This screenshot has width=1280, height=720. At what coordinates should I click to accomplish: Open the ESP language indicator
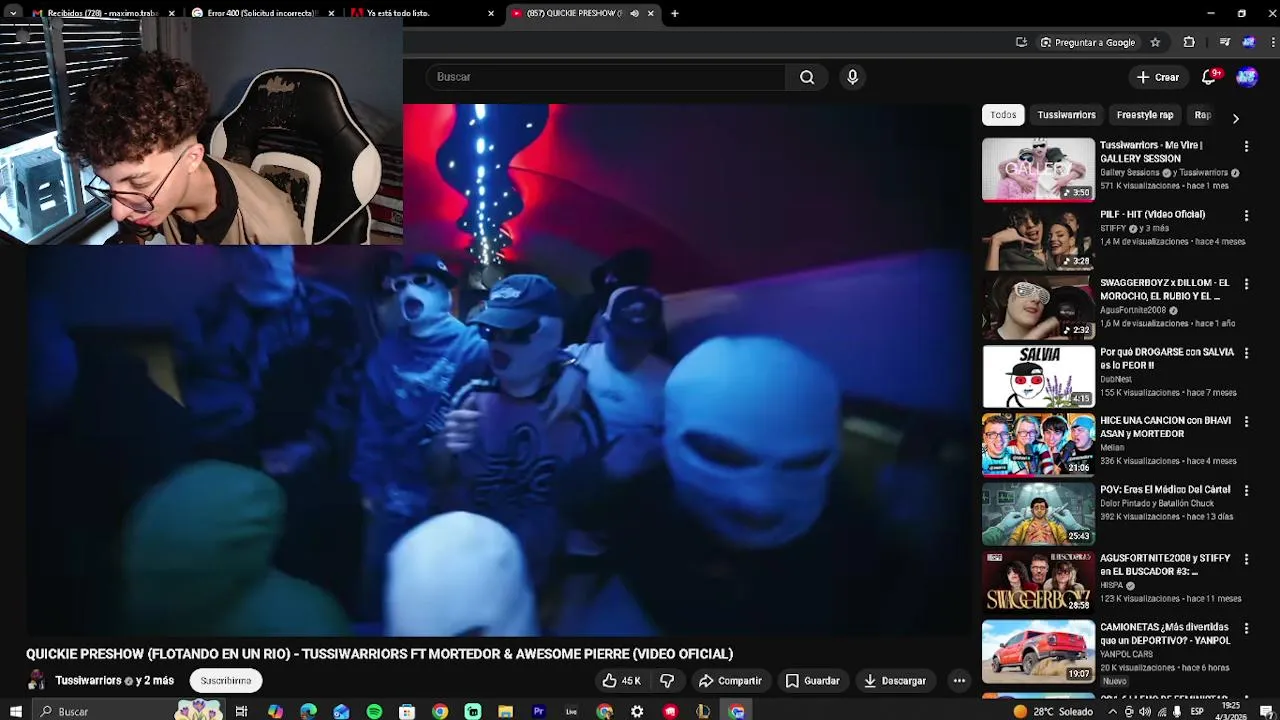[1197, 711]
